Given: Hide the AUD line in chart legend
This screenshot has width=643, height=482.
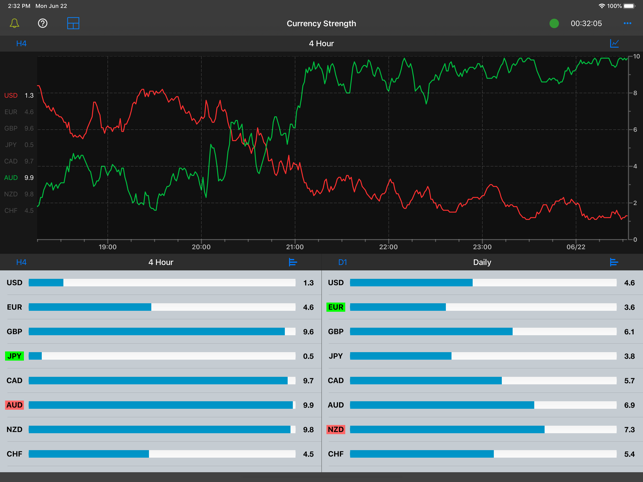Looking at the screenshot, I should [11, 178].
